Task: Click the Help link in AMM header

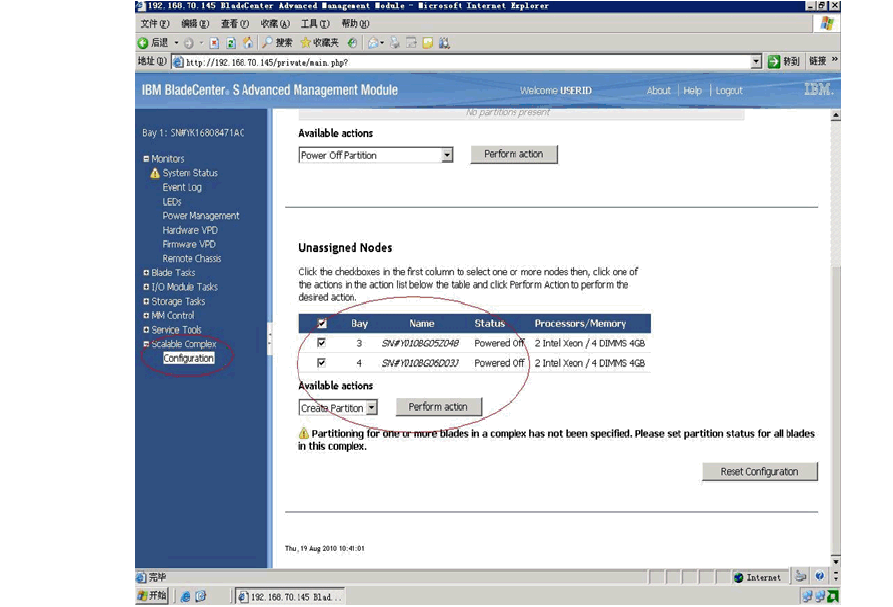Action: coord(693,91)
